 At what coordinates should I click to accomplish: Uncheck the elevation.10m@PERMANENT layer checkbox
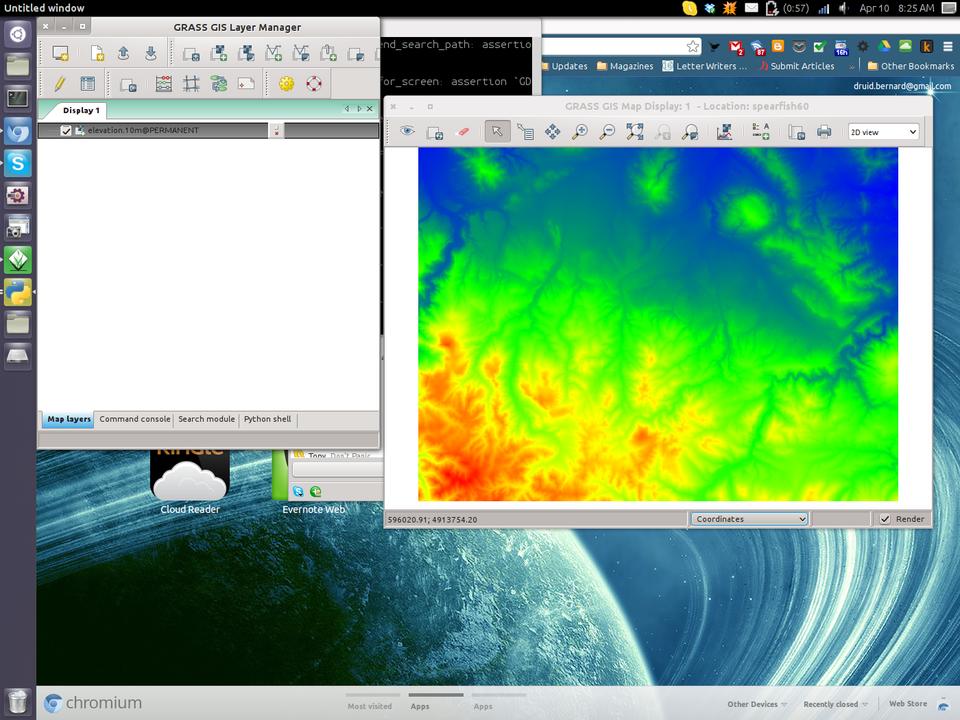(x=66, y=131)
